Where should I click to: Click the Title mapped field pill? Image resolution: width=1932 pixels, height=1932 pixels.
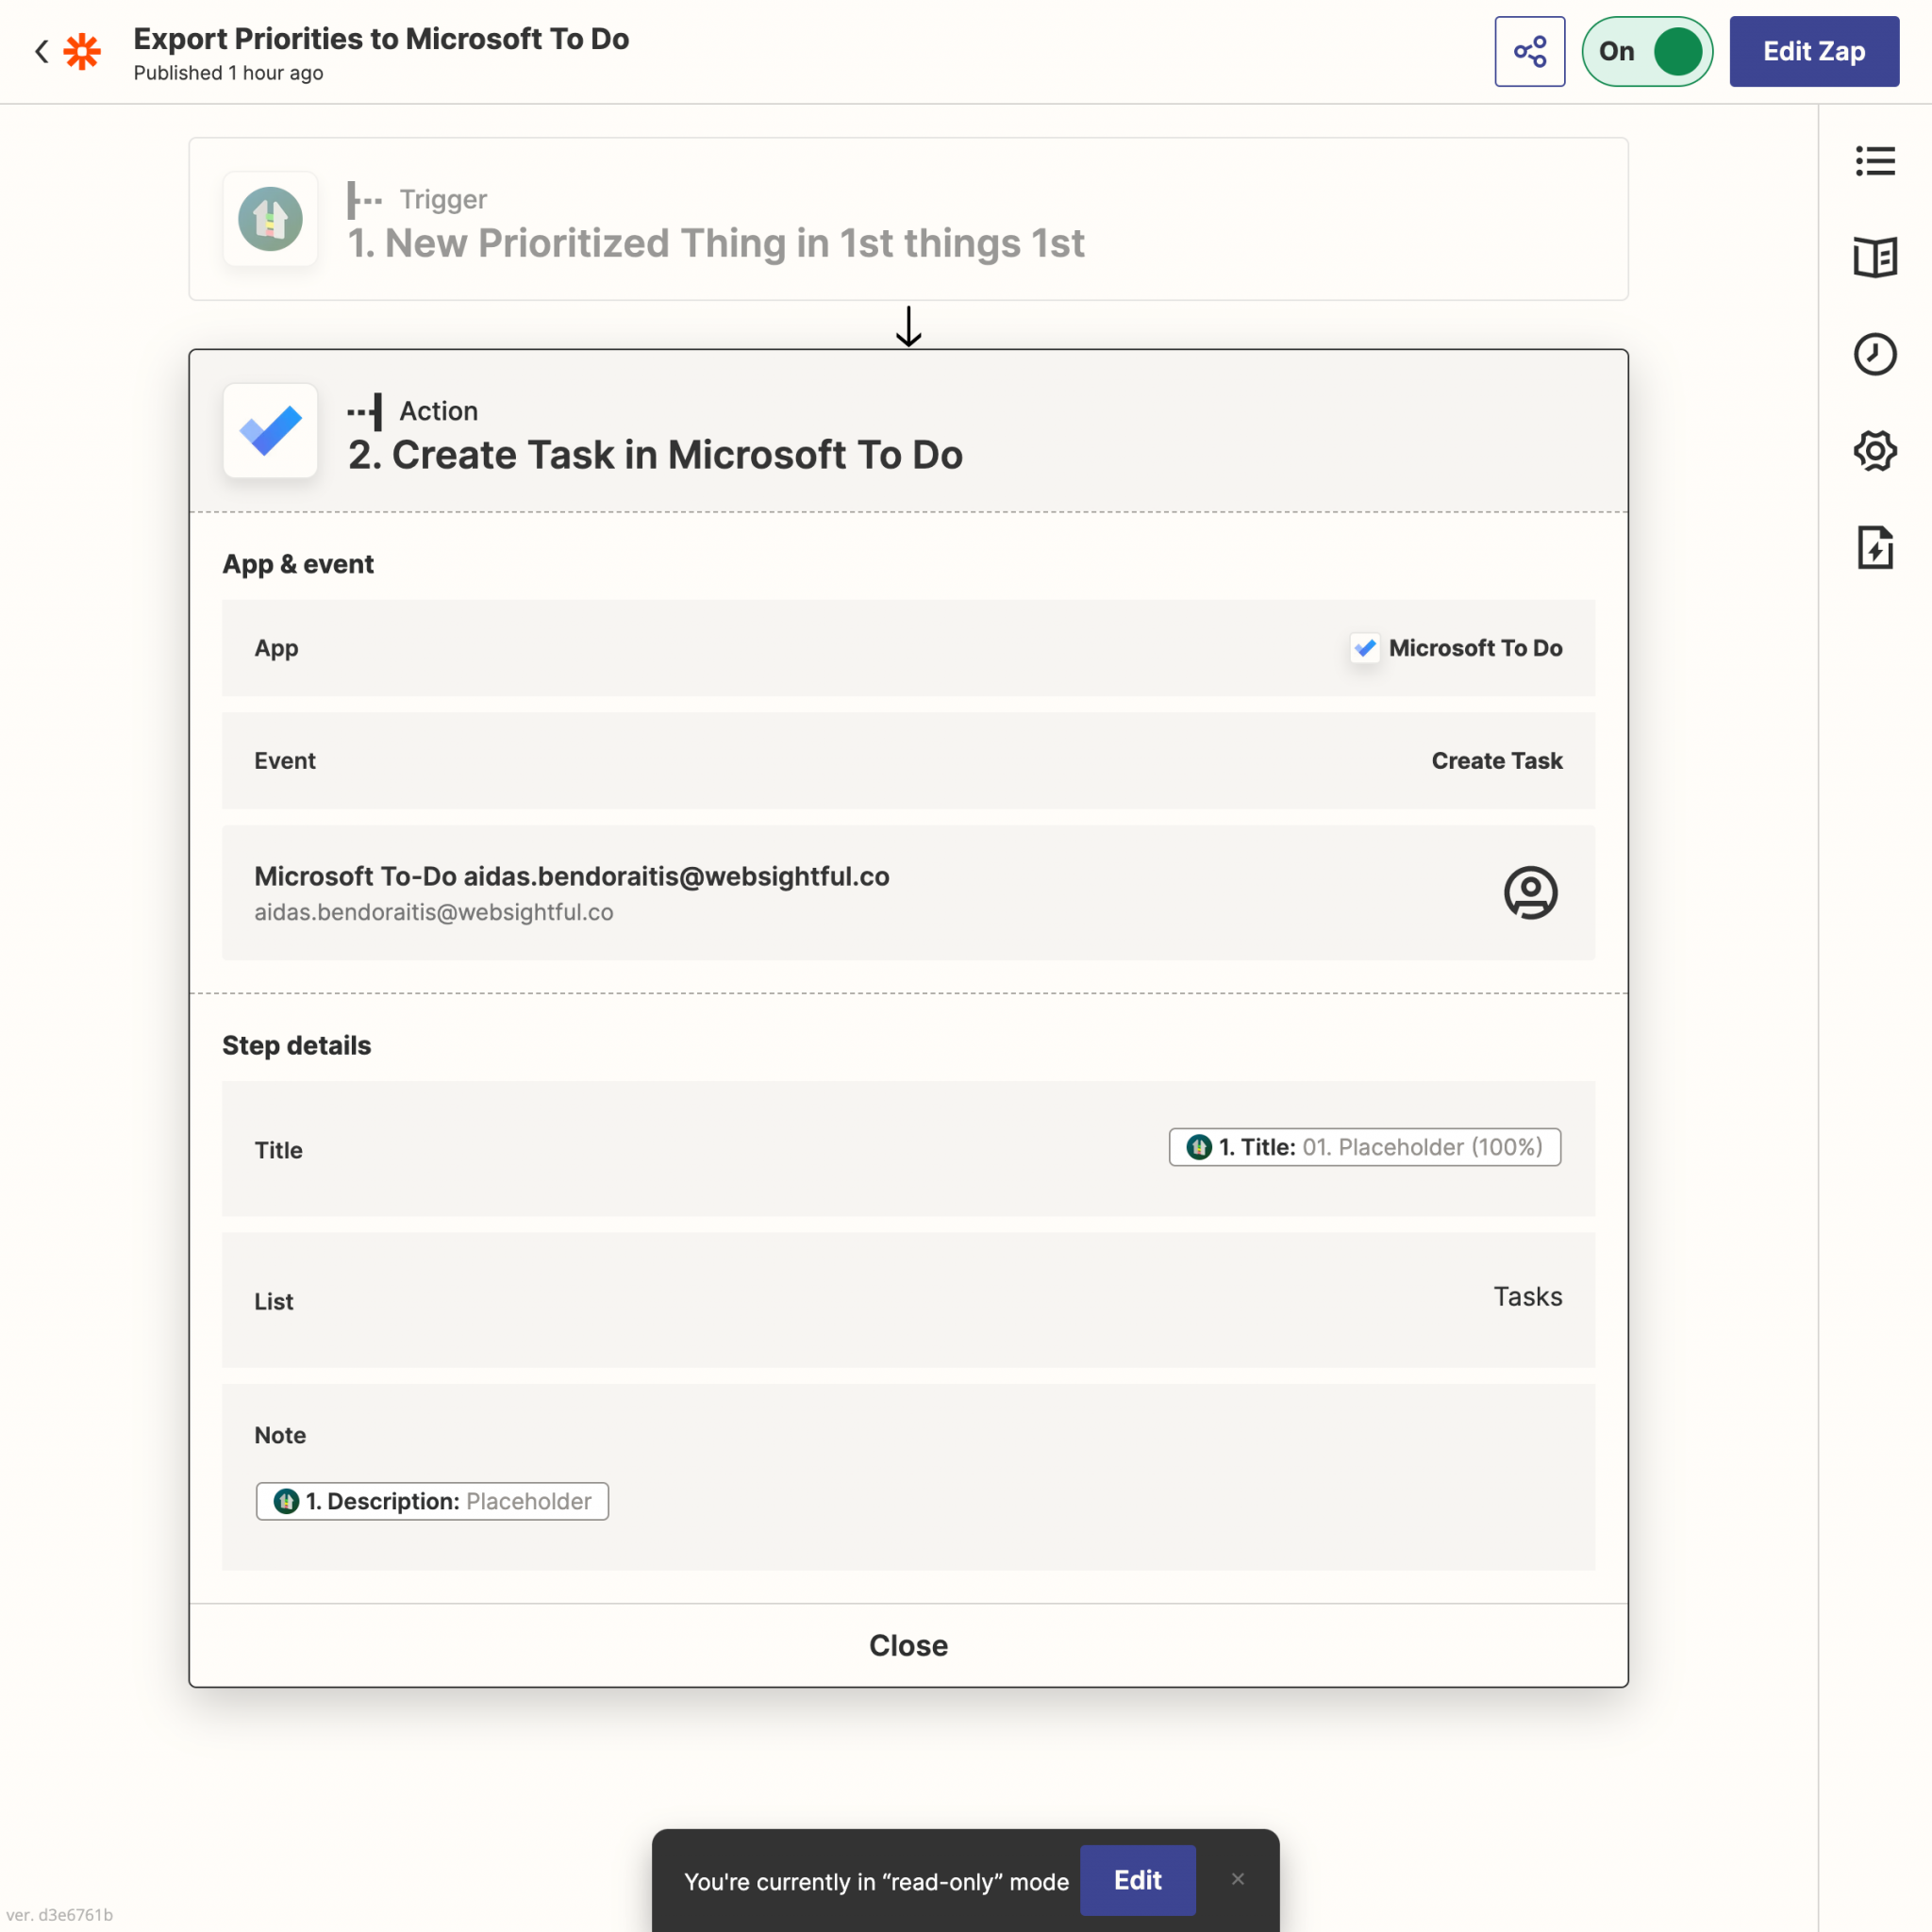pos(1365,1147)
